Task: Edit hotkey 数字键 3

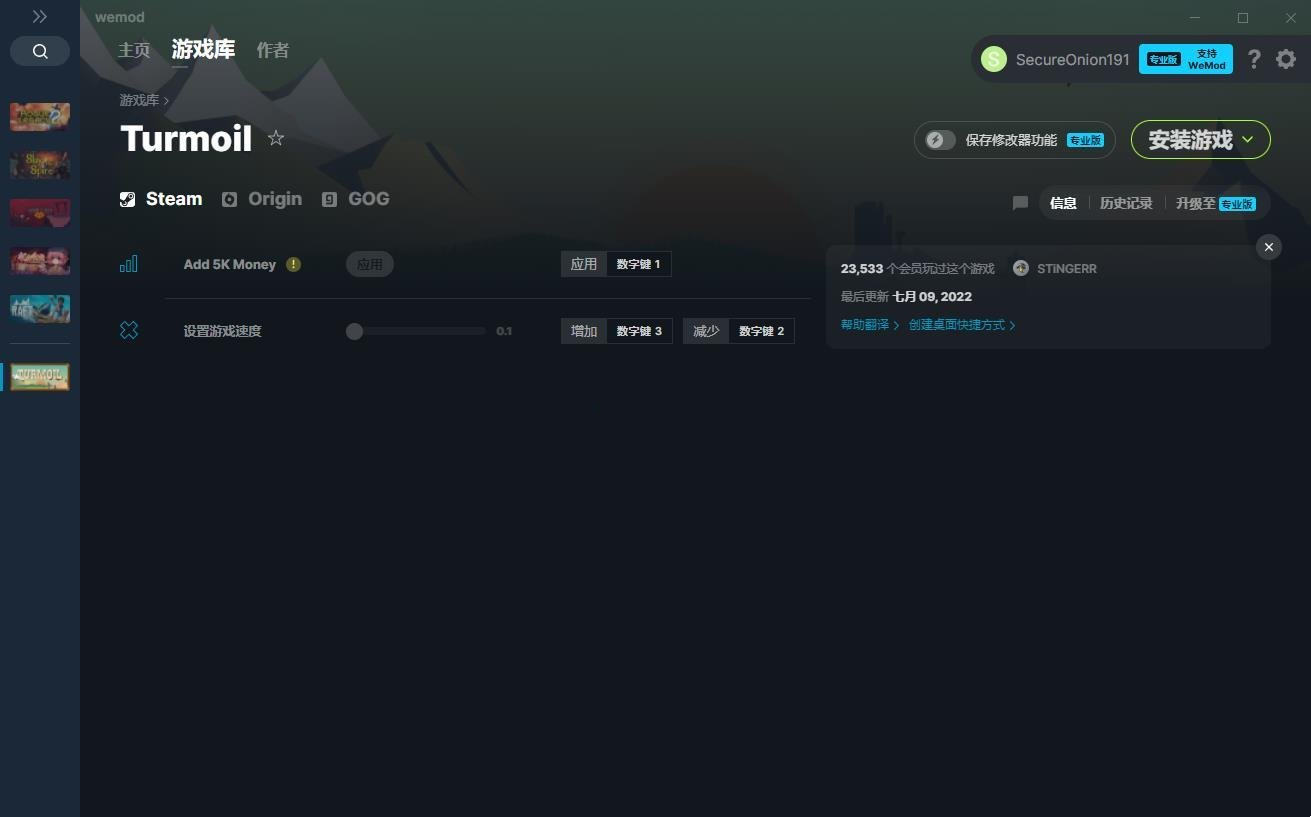Action: [639, 331]
